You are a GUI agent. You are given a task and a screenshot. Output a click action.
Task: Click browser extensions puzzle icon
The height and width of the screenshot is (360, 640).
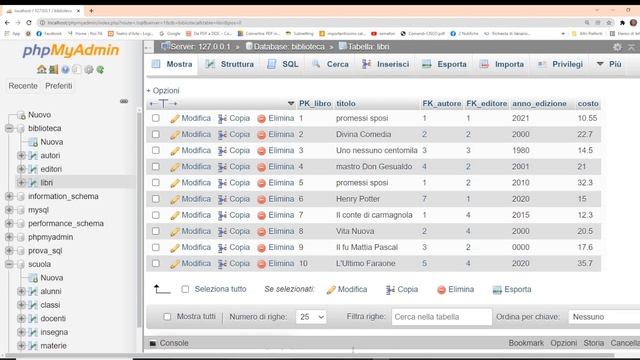[x=622, y=23]
